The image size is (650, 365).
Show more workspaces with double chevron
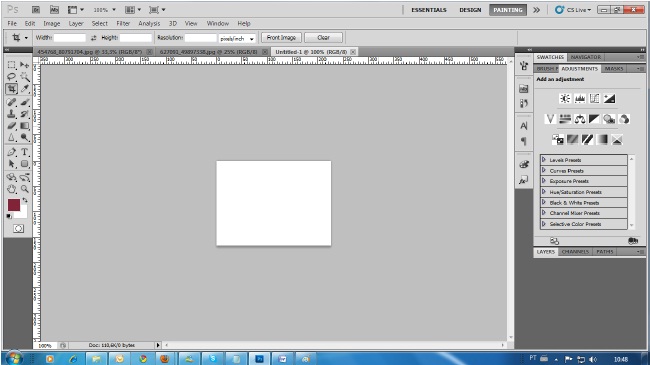click(x=536, y=10)
